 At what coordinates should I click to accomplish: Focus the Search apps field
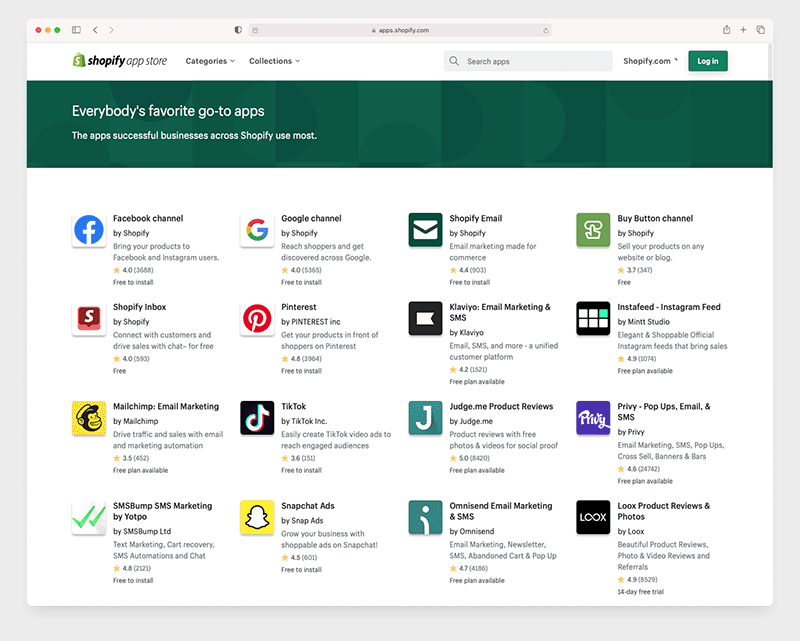point(528,61)
